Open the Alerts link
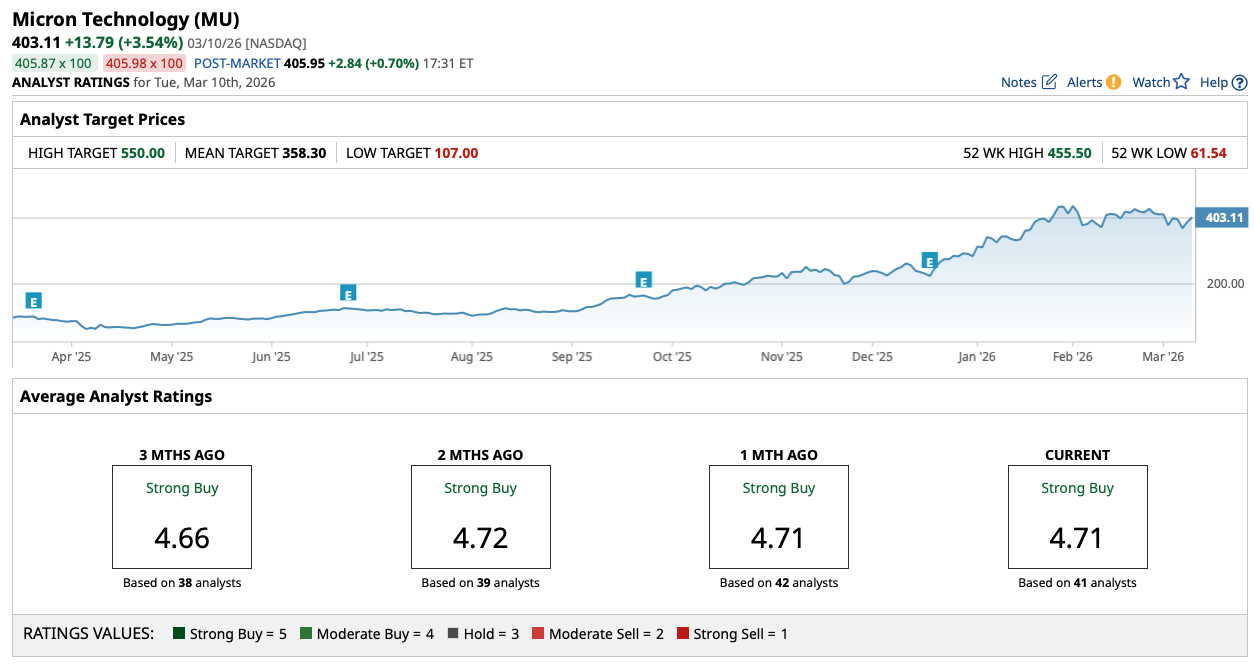1254x665 pixels. coord(1084,83)
